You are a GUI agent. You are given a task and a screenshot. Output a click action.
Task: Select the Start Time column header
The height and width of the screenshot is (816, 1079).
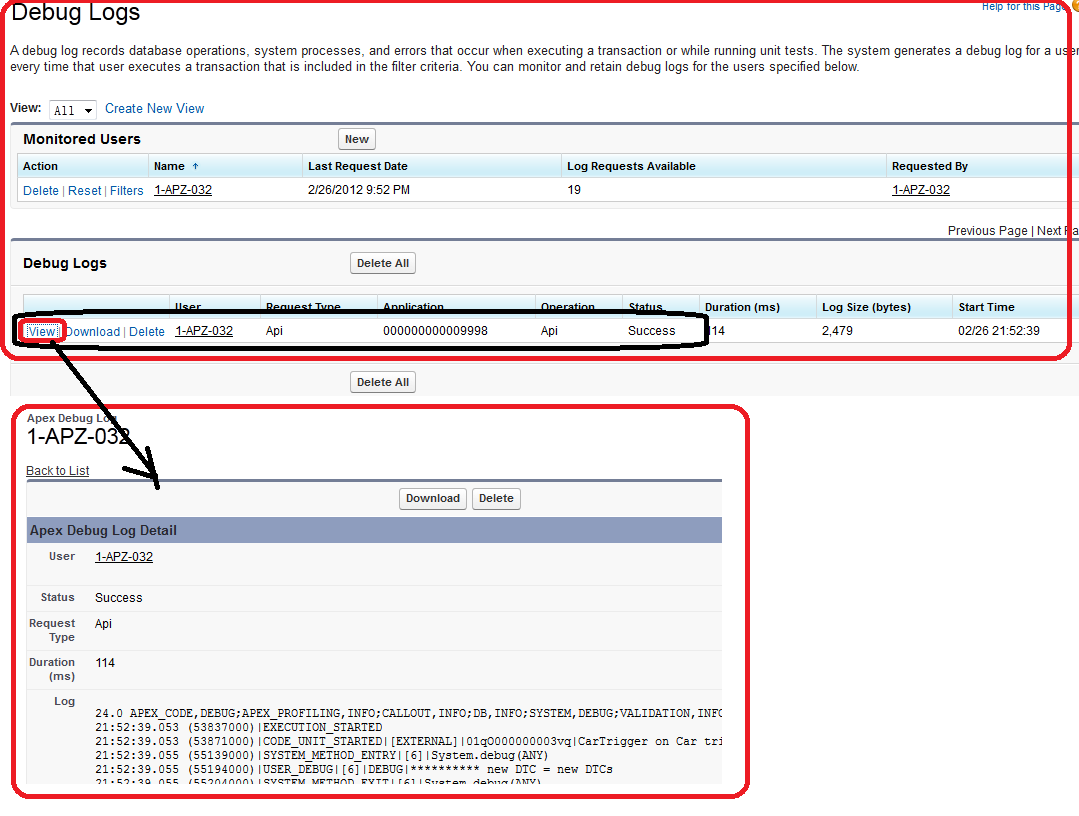point(986,308)
